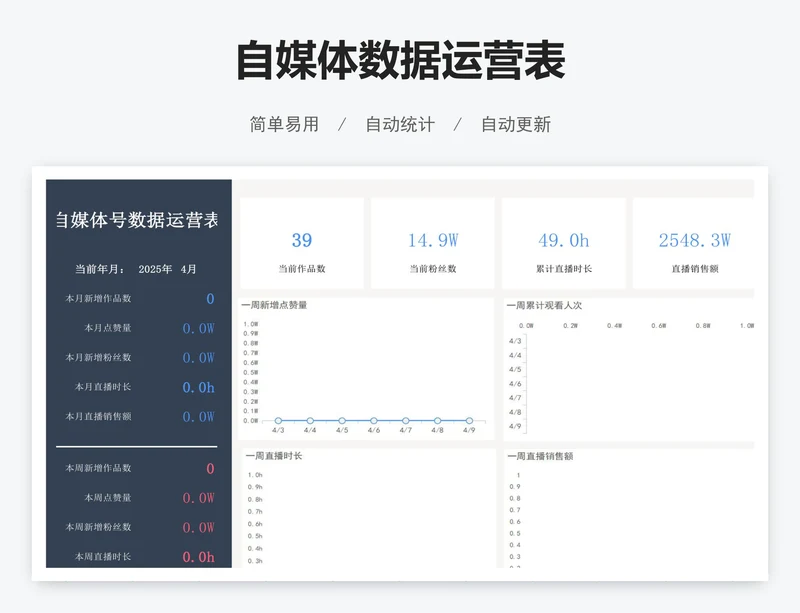Click the 本月直播时长 label
The height and width of the screenshot is (613, 800).
(103, 387)
